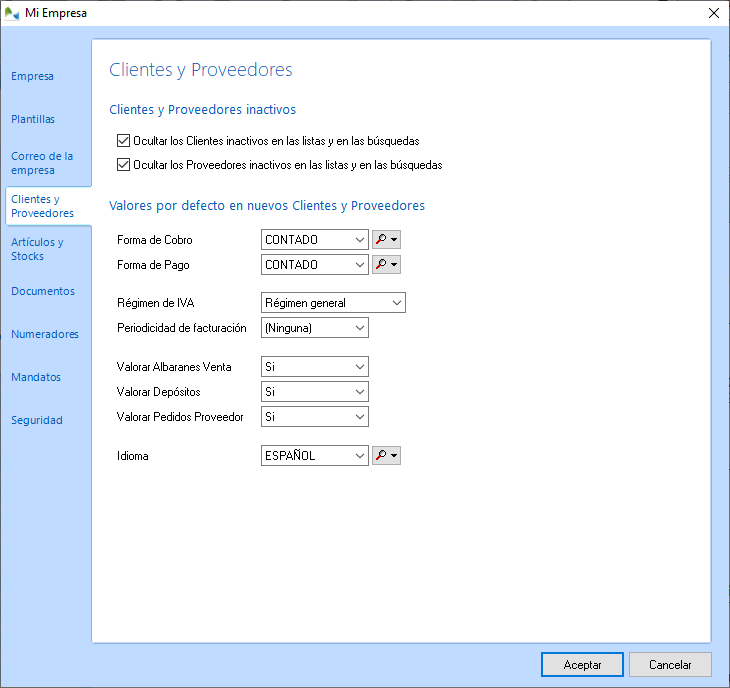
Task: Open the Numeradores tab
Action: click(43, 334)
